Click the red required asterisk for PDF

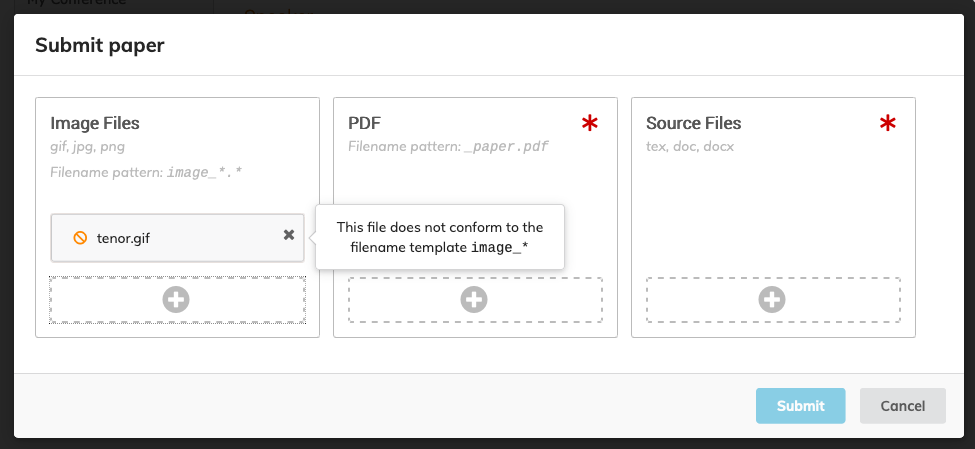pos(589,123)
